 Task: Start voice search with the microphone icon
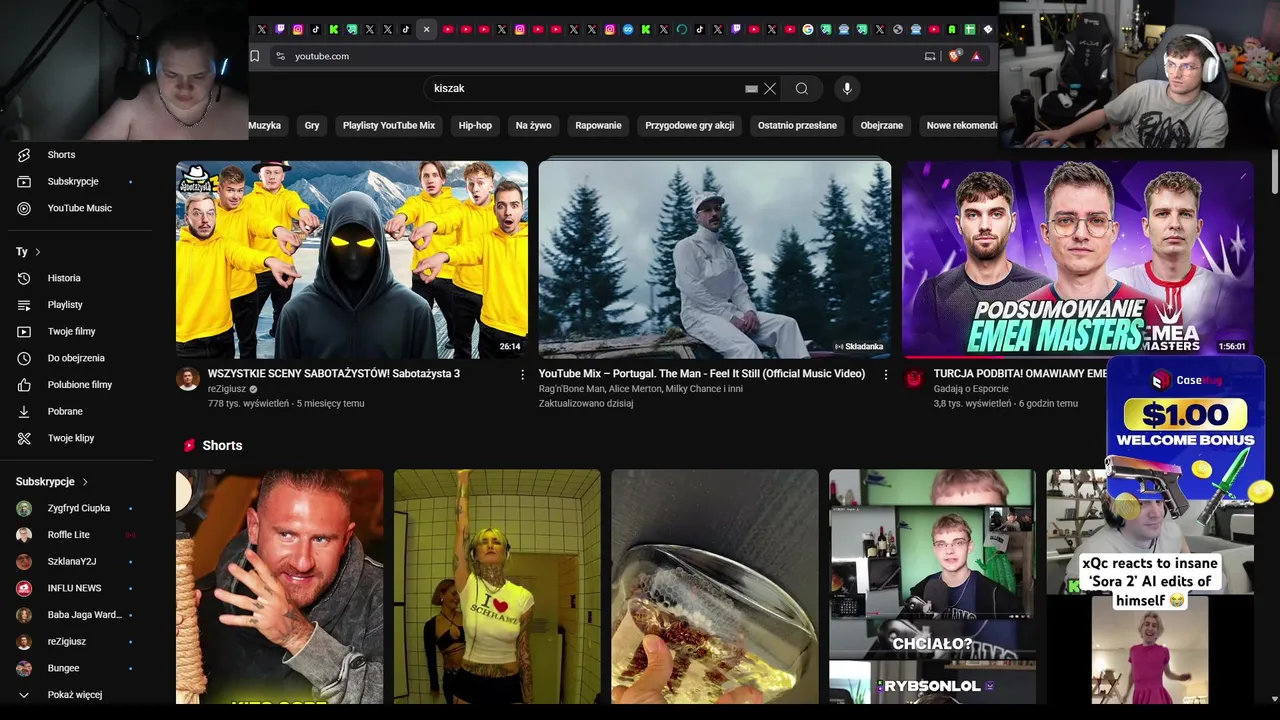(847, 88)
